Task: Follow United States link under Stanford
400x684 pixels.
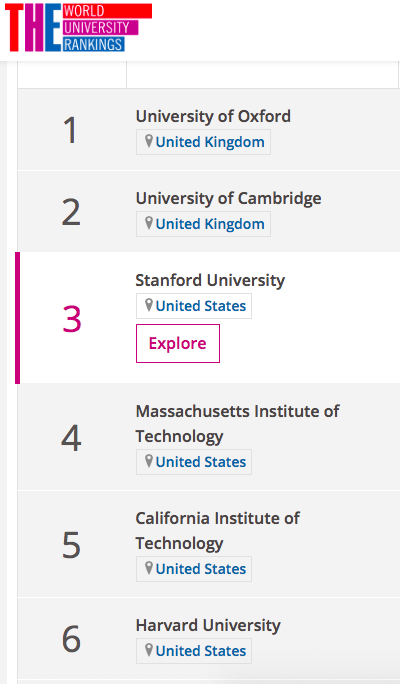Action: coord(201,306)
